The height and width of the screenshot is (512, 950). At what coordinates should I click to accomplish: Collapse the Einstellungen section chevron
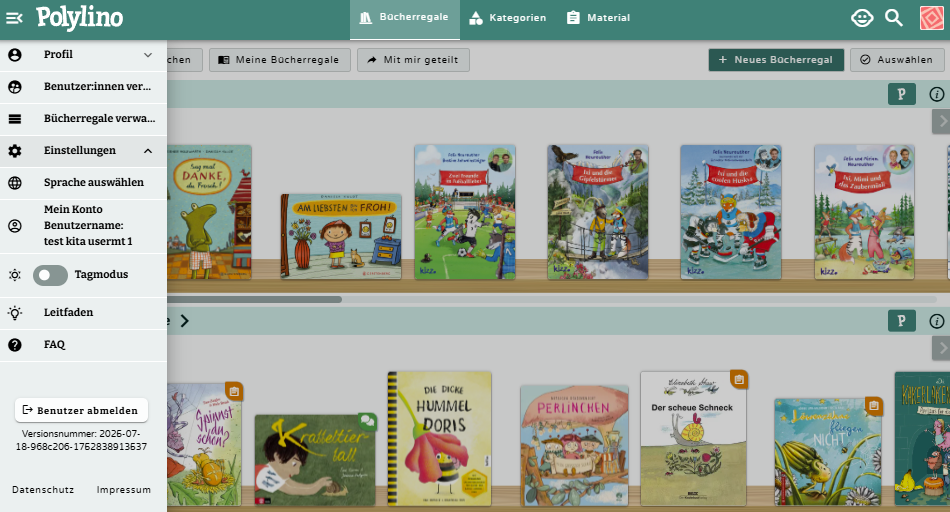[x=148, y=151]
